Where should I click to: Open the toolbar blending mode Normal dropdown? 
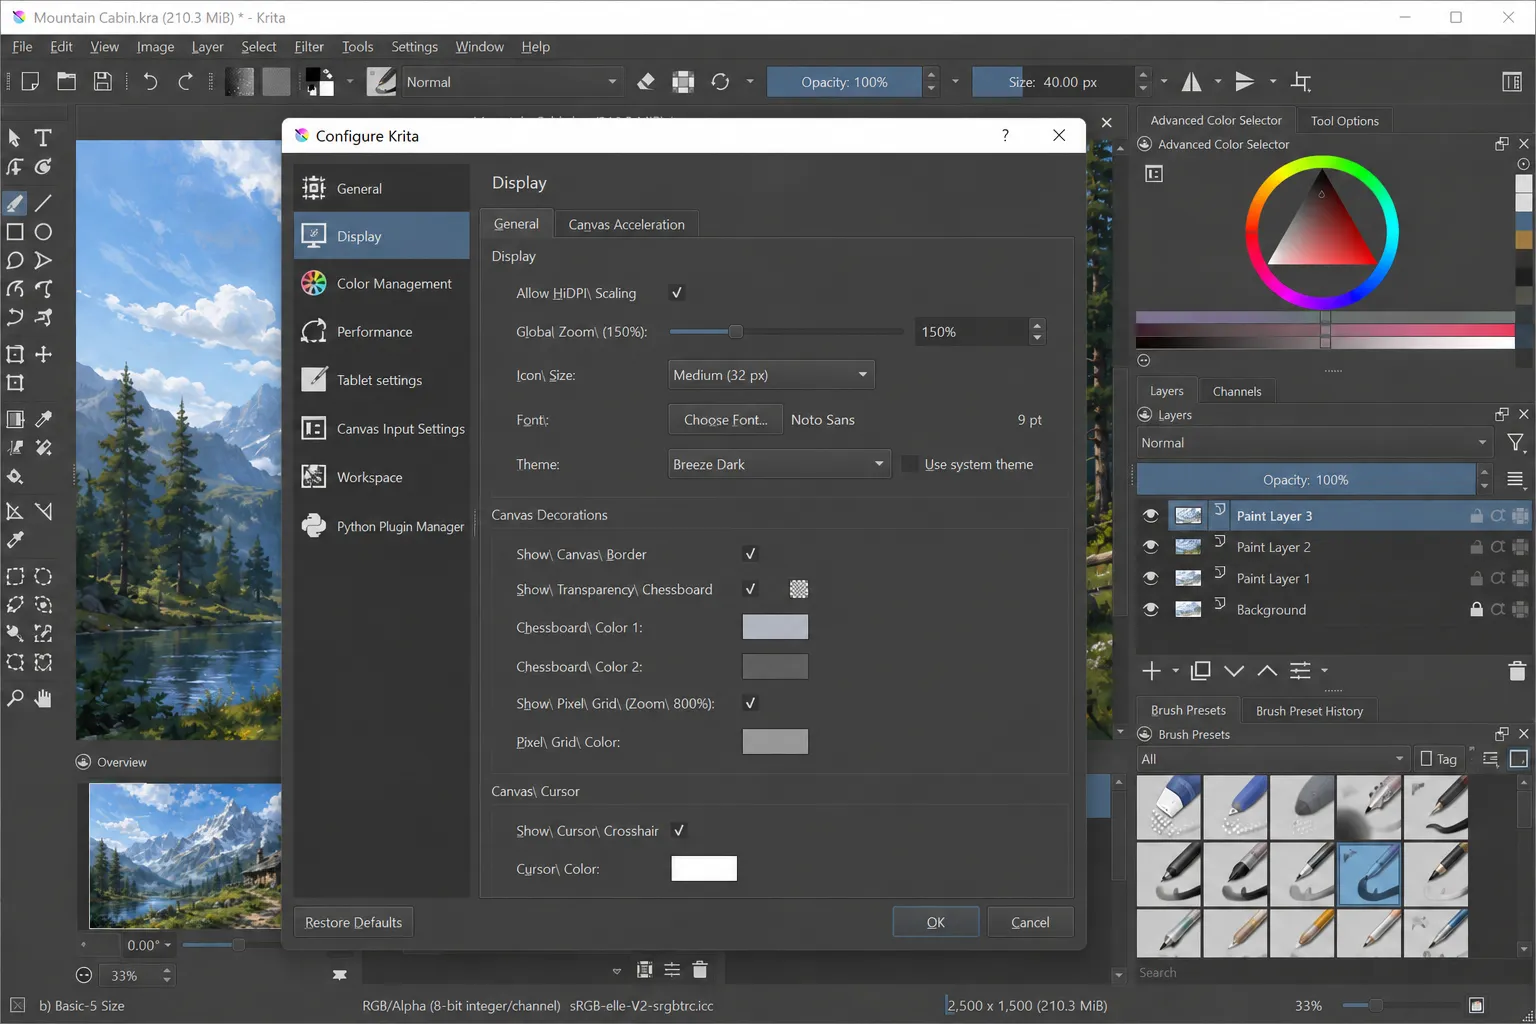[512, 82]
